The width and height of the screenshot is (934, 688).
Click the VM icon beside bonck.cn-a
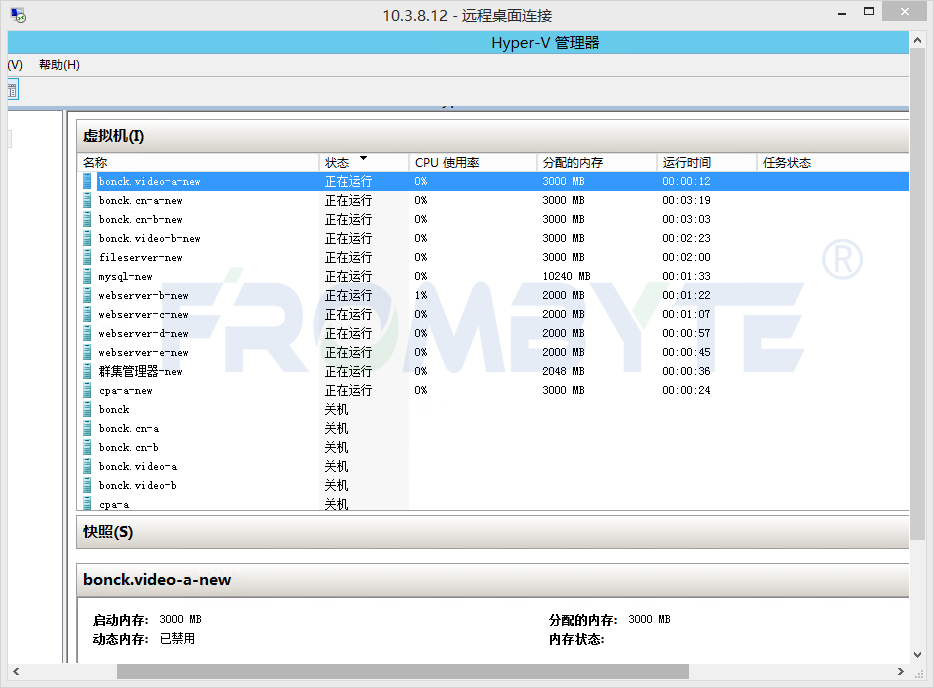(x=88, y=428)
